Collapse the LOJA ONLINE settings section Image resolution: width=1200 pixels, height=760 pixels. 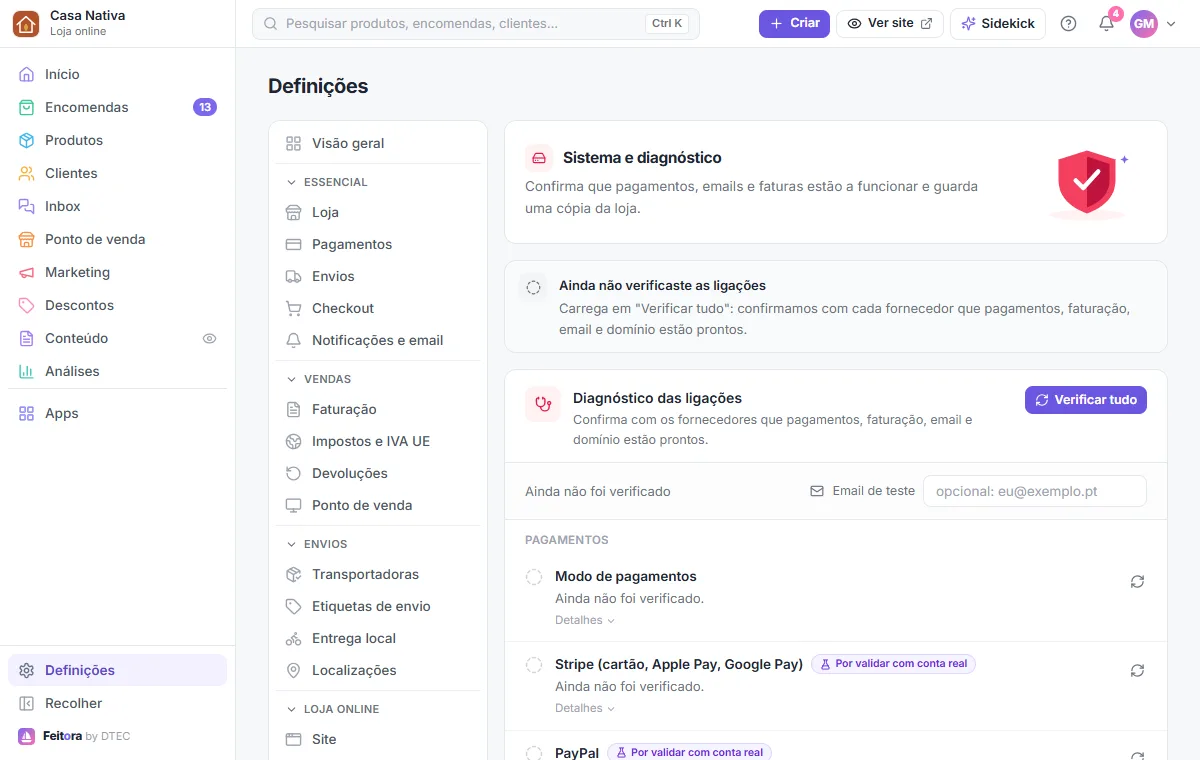pos(378,709)
